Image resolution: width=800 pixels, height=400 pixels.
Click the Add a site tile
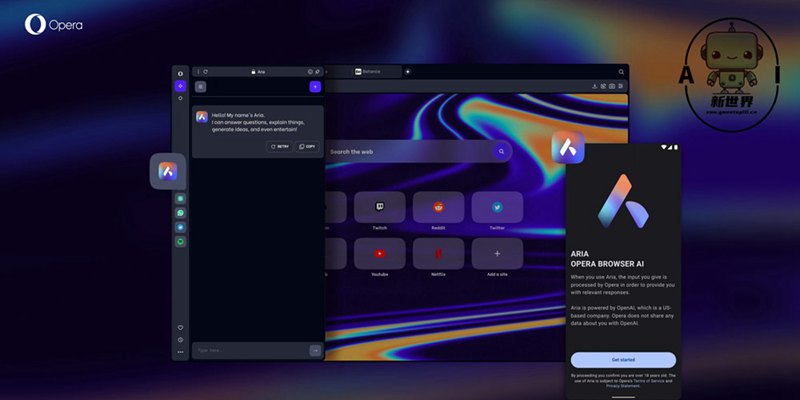click(x=497, y=253)
